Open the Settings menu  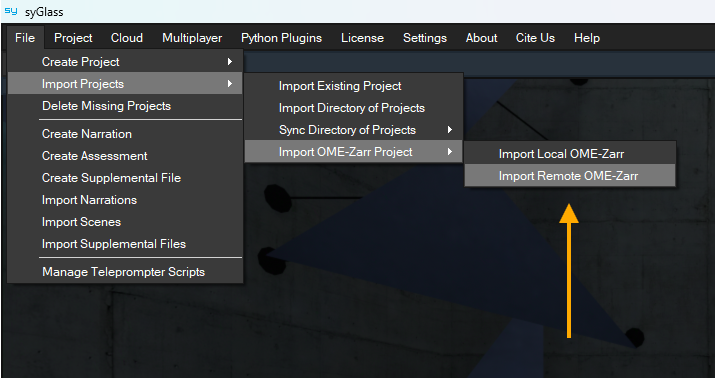click(425, 38)
